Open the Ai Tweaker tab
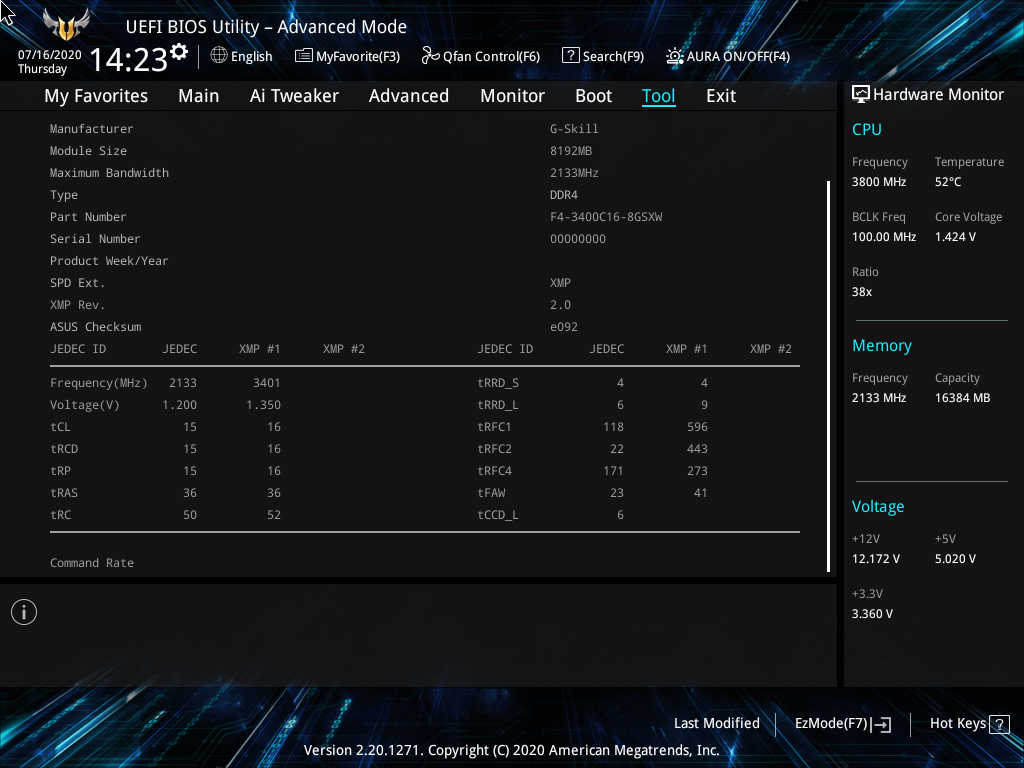 [x=294, y=96]
